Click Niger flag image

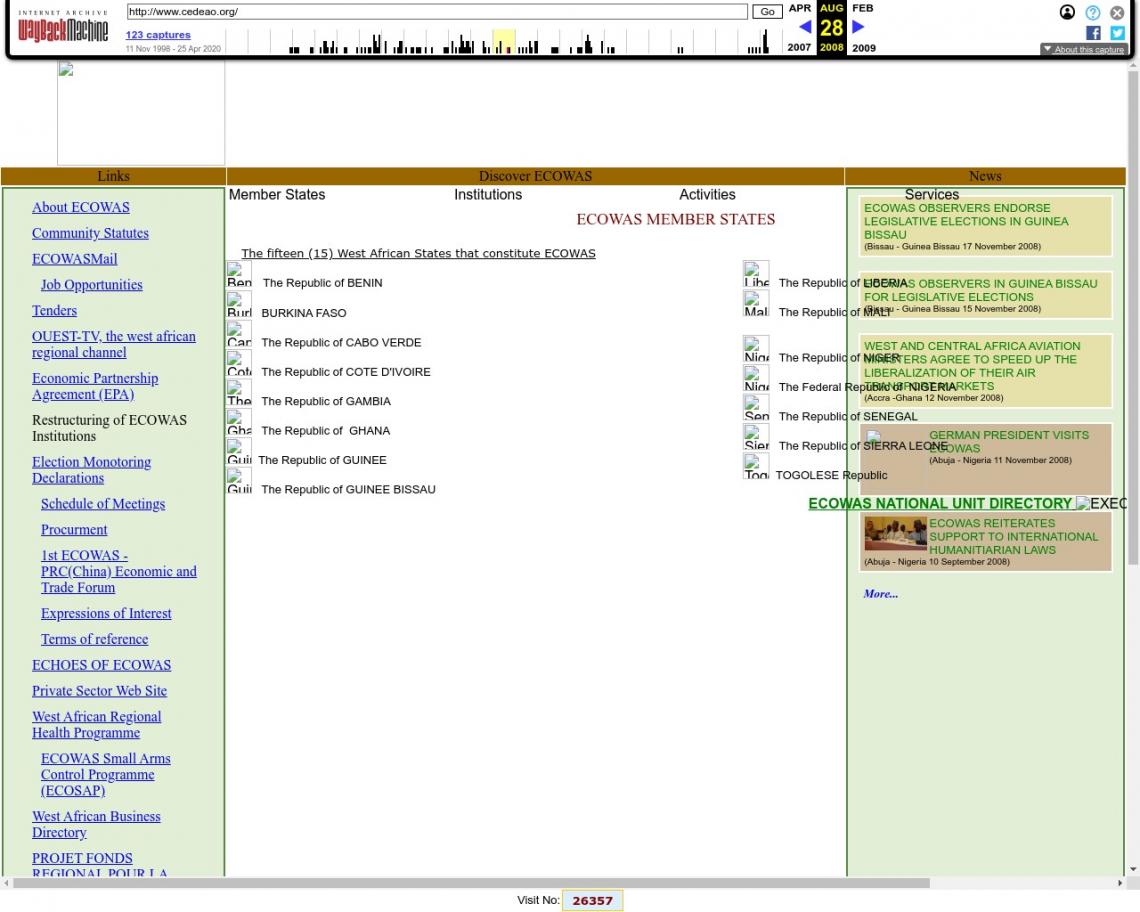click(756, 349)
